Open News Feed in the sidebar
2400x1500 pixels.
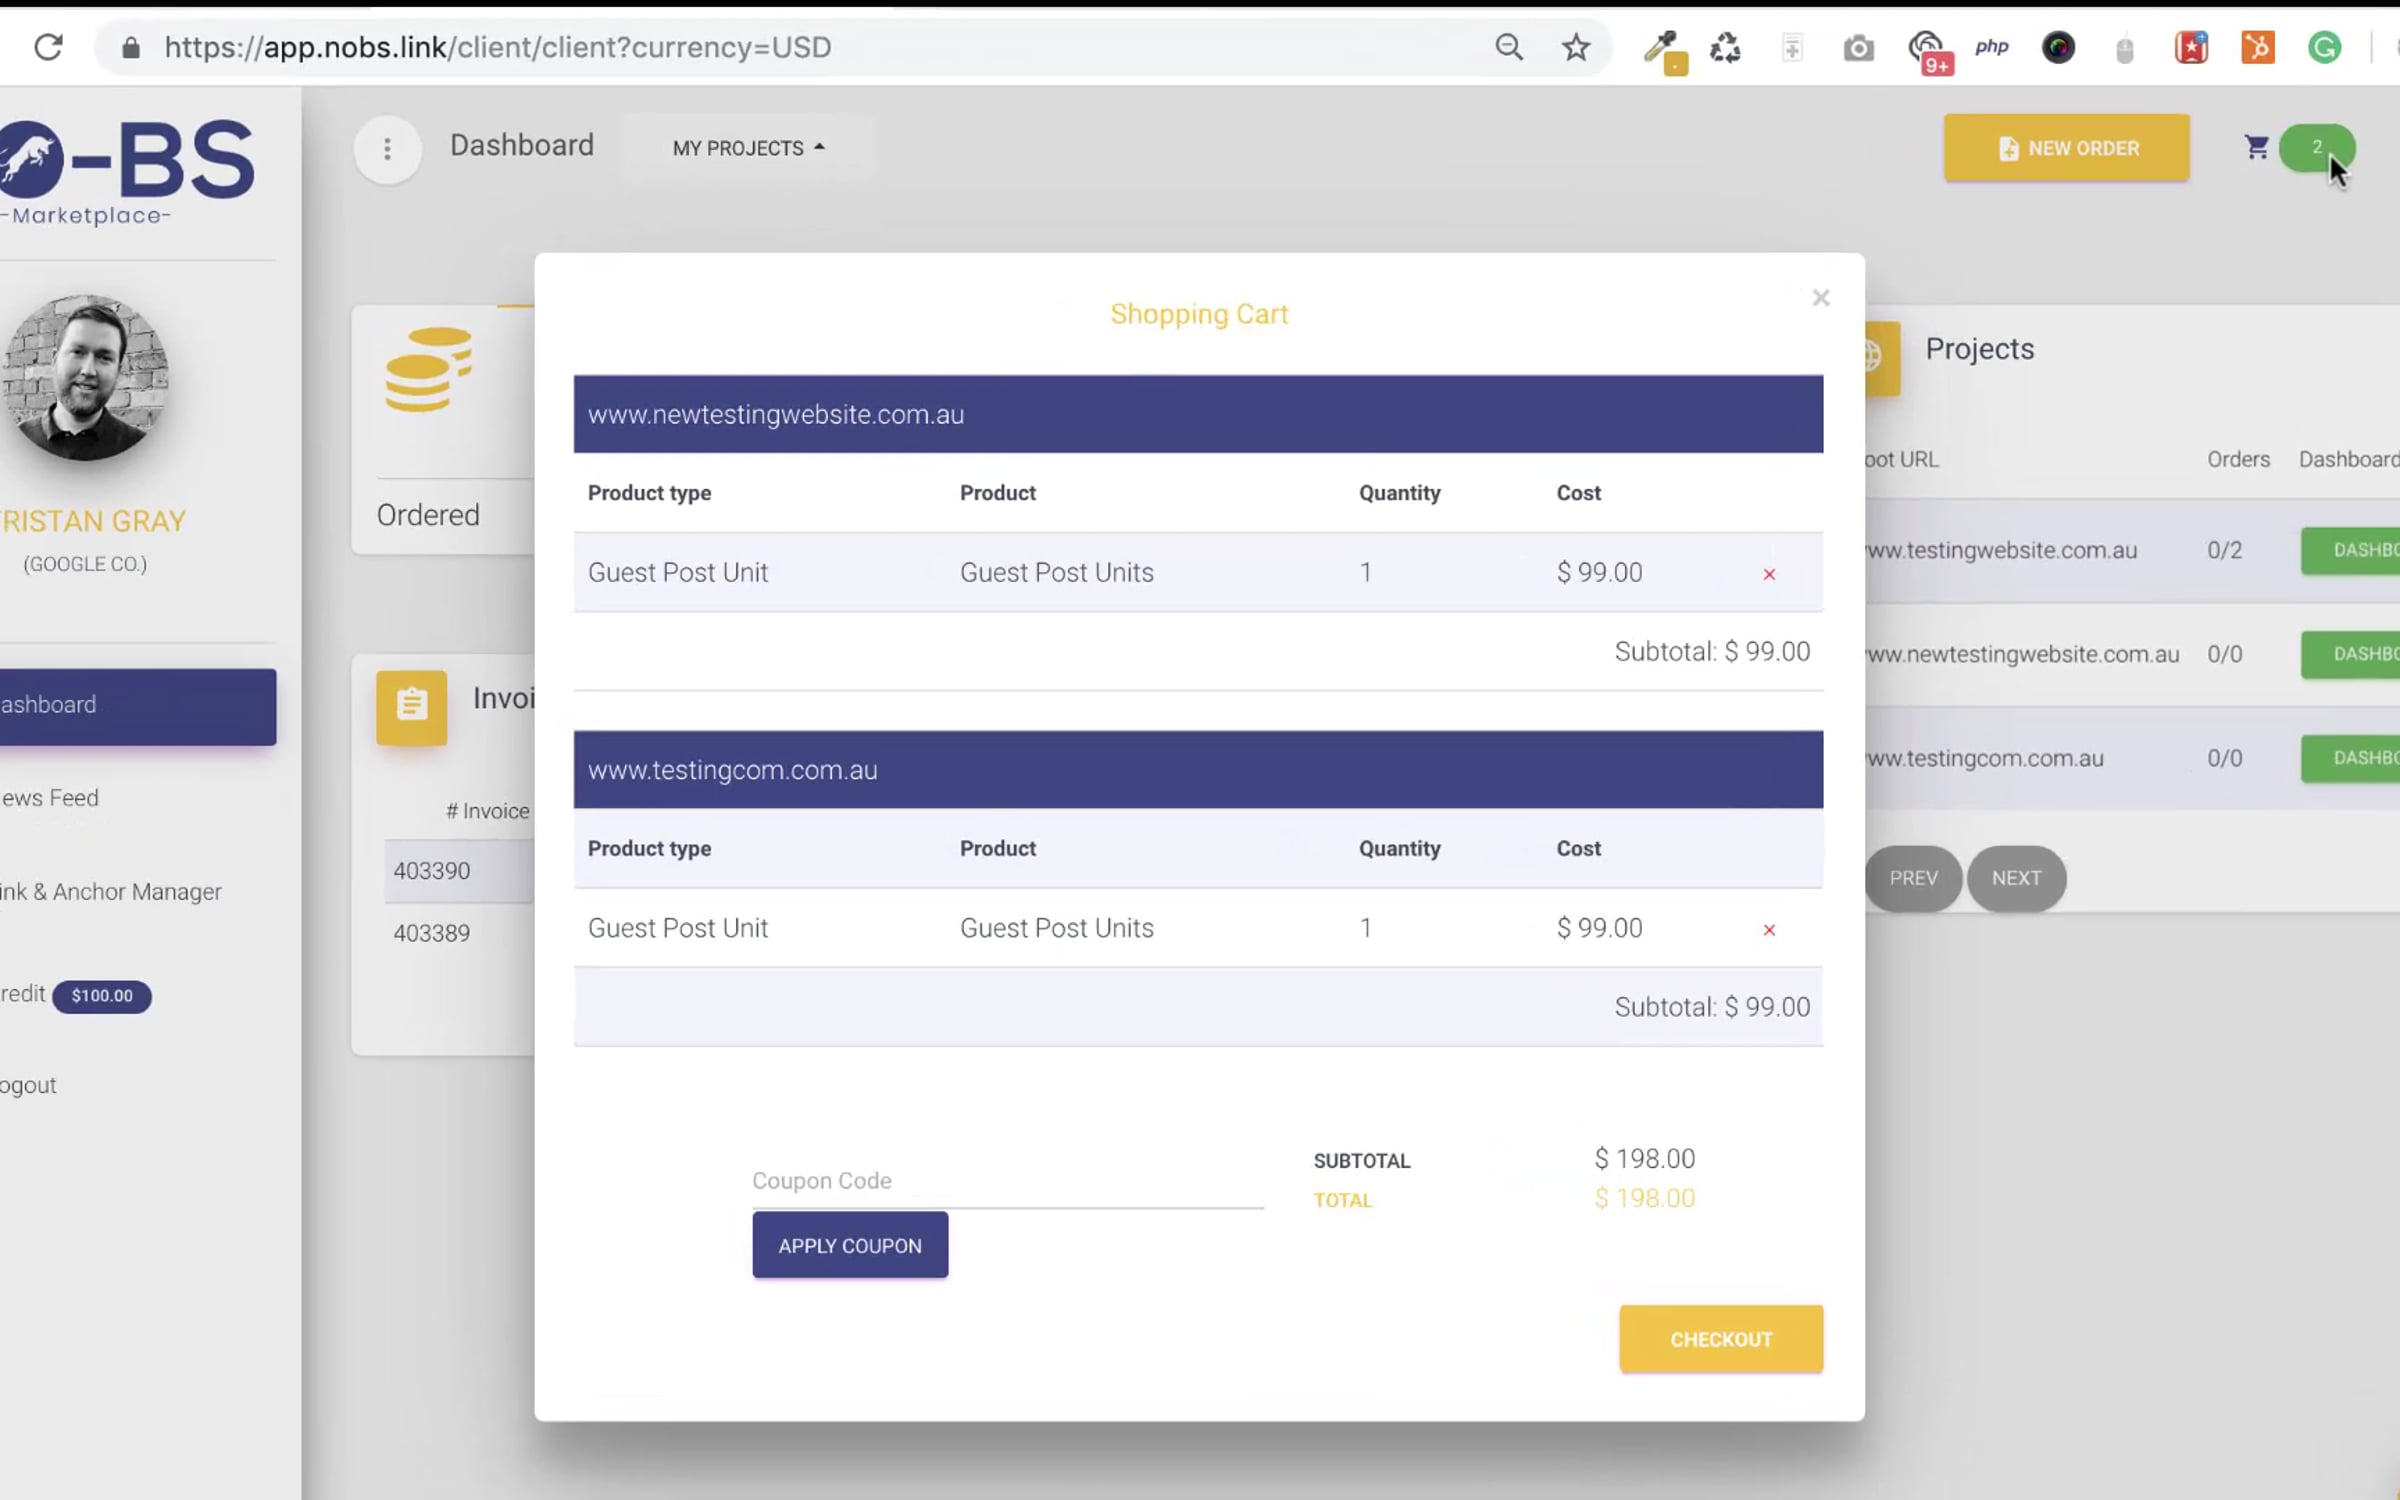pos(52,798)
